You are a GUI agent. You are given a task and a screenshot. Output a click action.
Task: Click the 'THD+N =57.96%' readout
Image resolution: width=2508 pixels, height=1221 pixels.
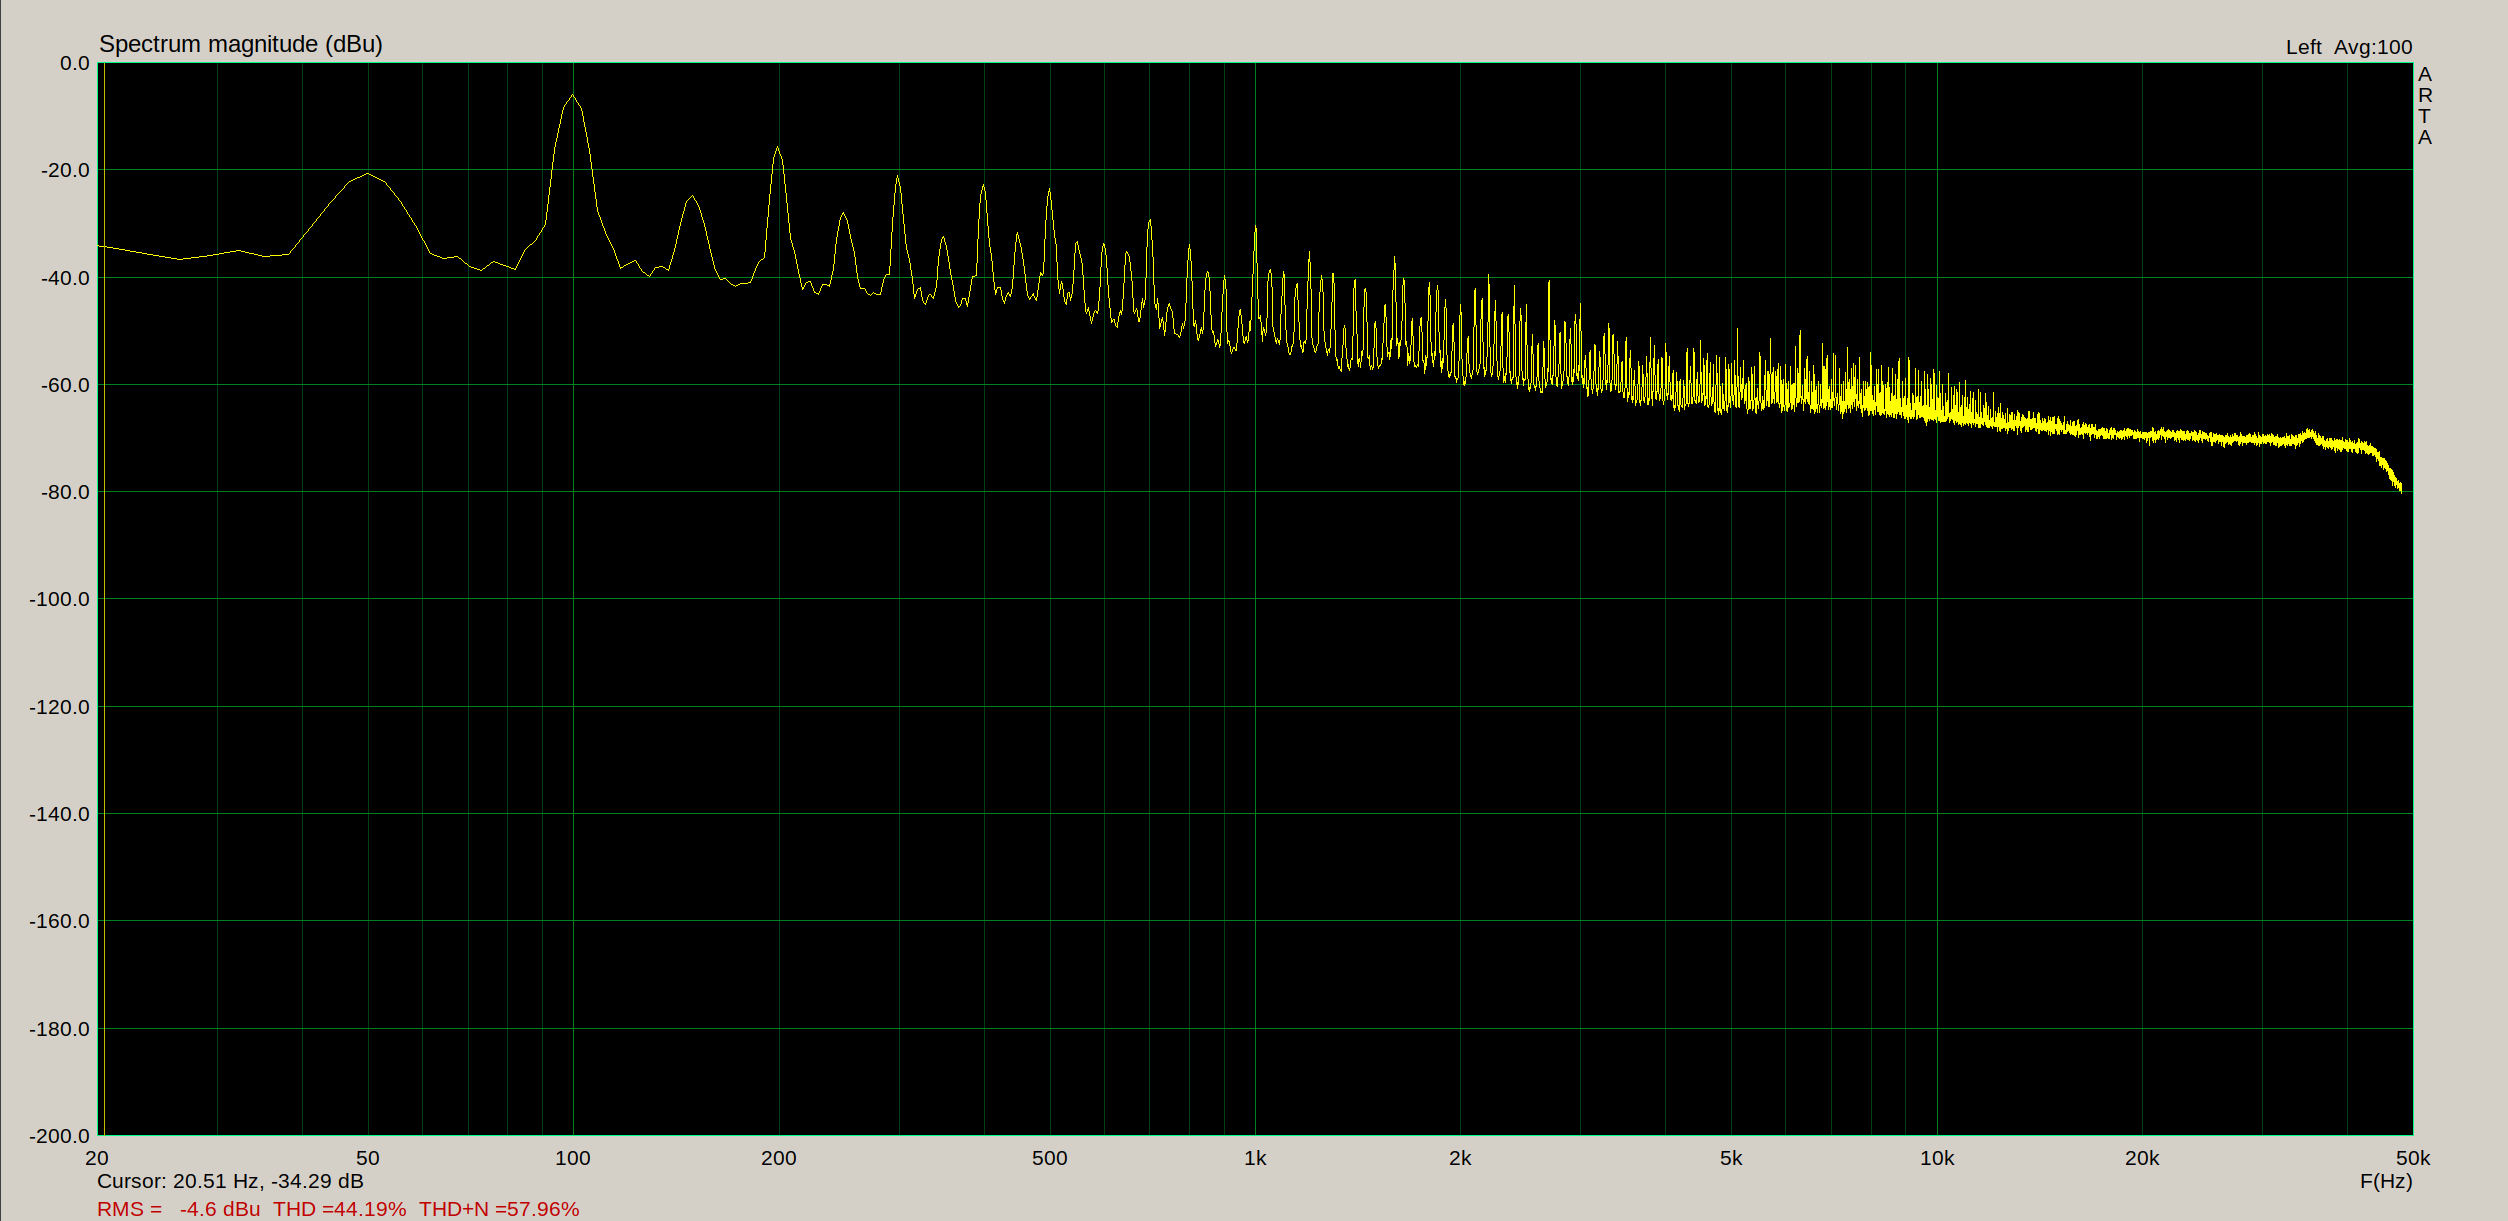click(x=499, y=1209)
